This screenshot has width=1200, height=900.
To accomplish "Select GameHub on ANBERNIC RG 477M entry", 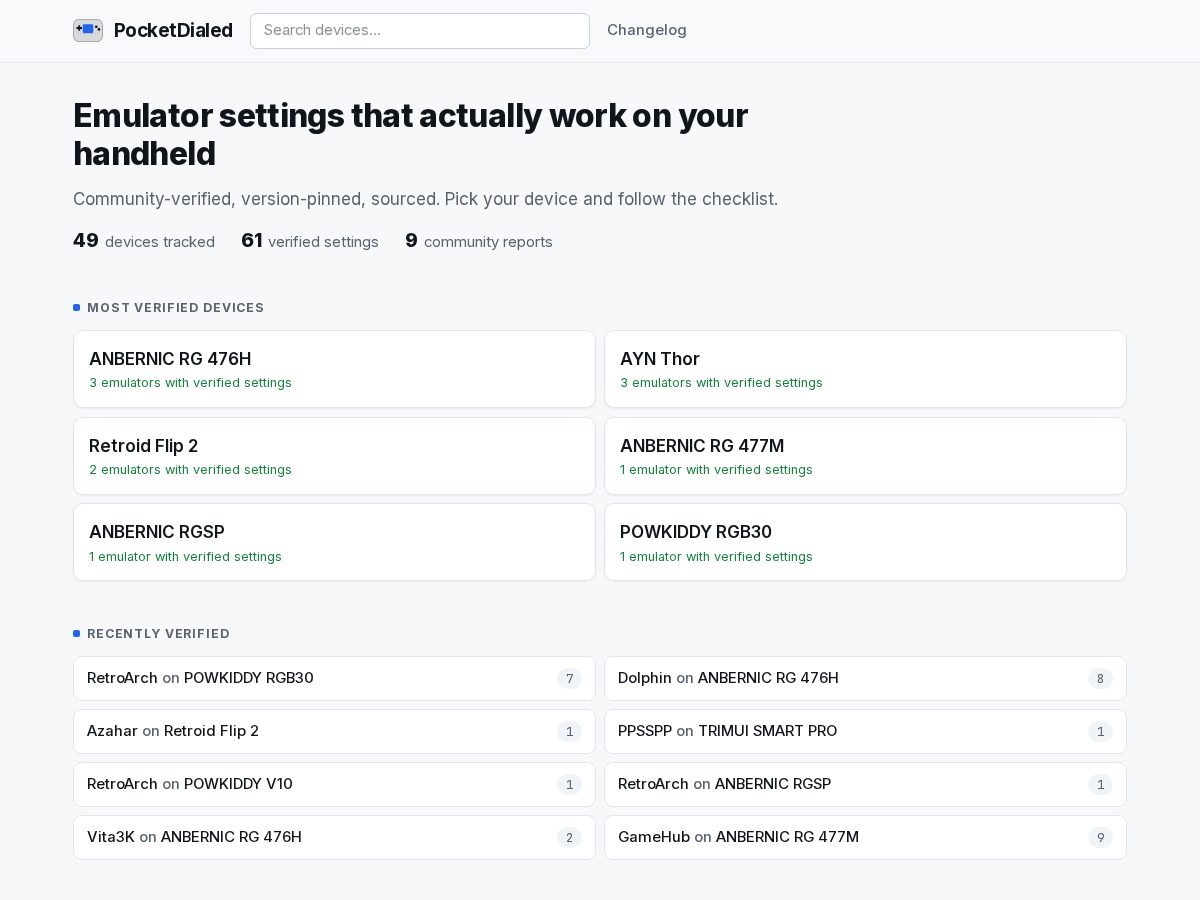I will tap(865, 837).
